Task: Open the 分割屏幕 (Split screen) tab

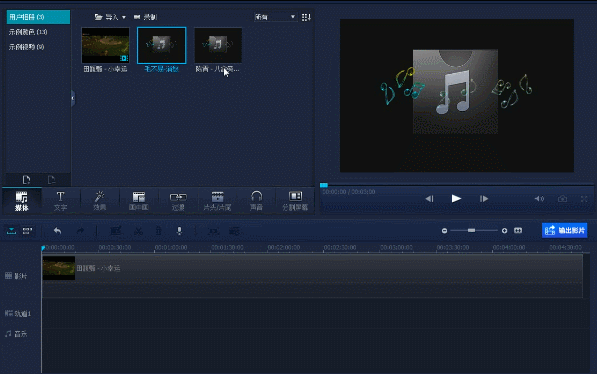Action: pyautogui.click(x=295, y=201)
